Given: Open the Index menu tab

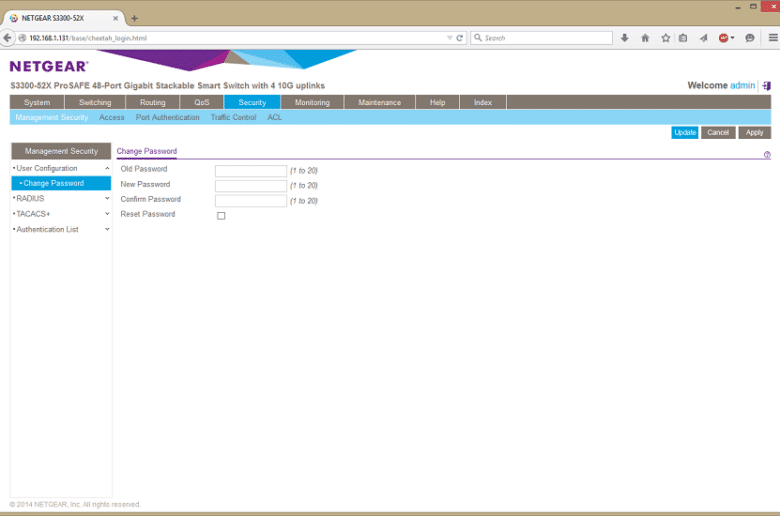Looking at the screenshot, I should (483, 102).
